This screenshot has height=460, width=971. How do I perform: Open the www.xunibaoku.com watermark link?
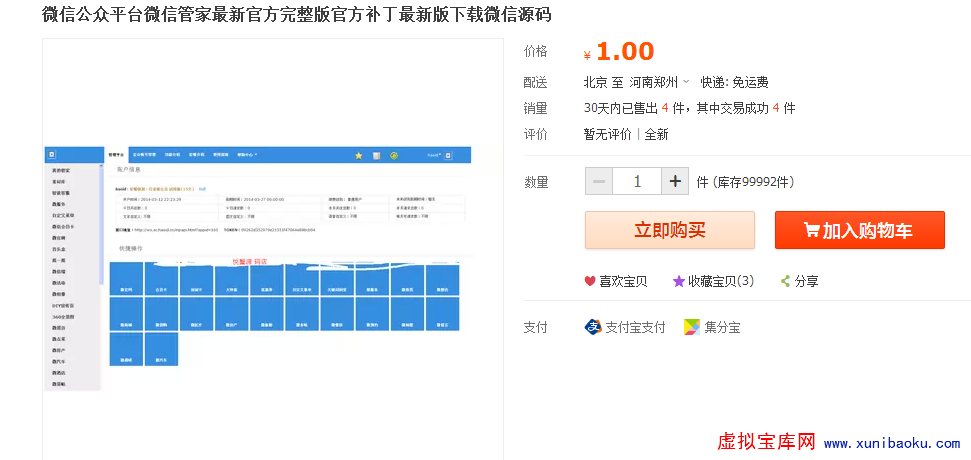coord(892,443)
